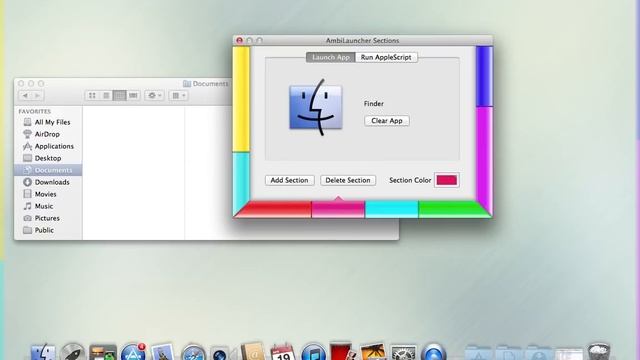Open Movies in Finder sidebar
The image size is (640, 360).
point(48,194)
